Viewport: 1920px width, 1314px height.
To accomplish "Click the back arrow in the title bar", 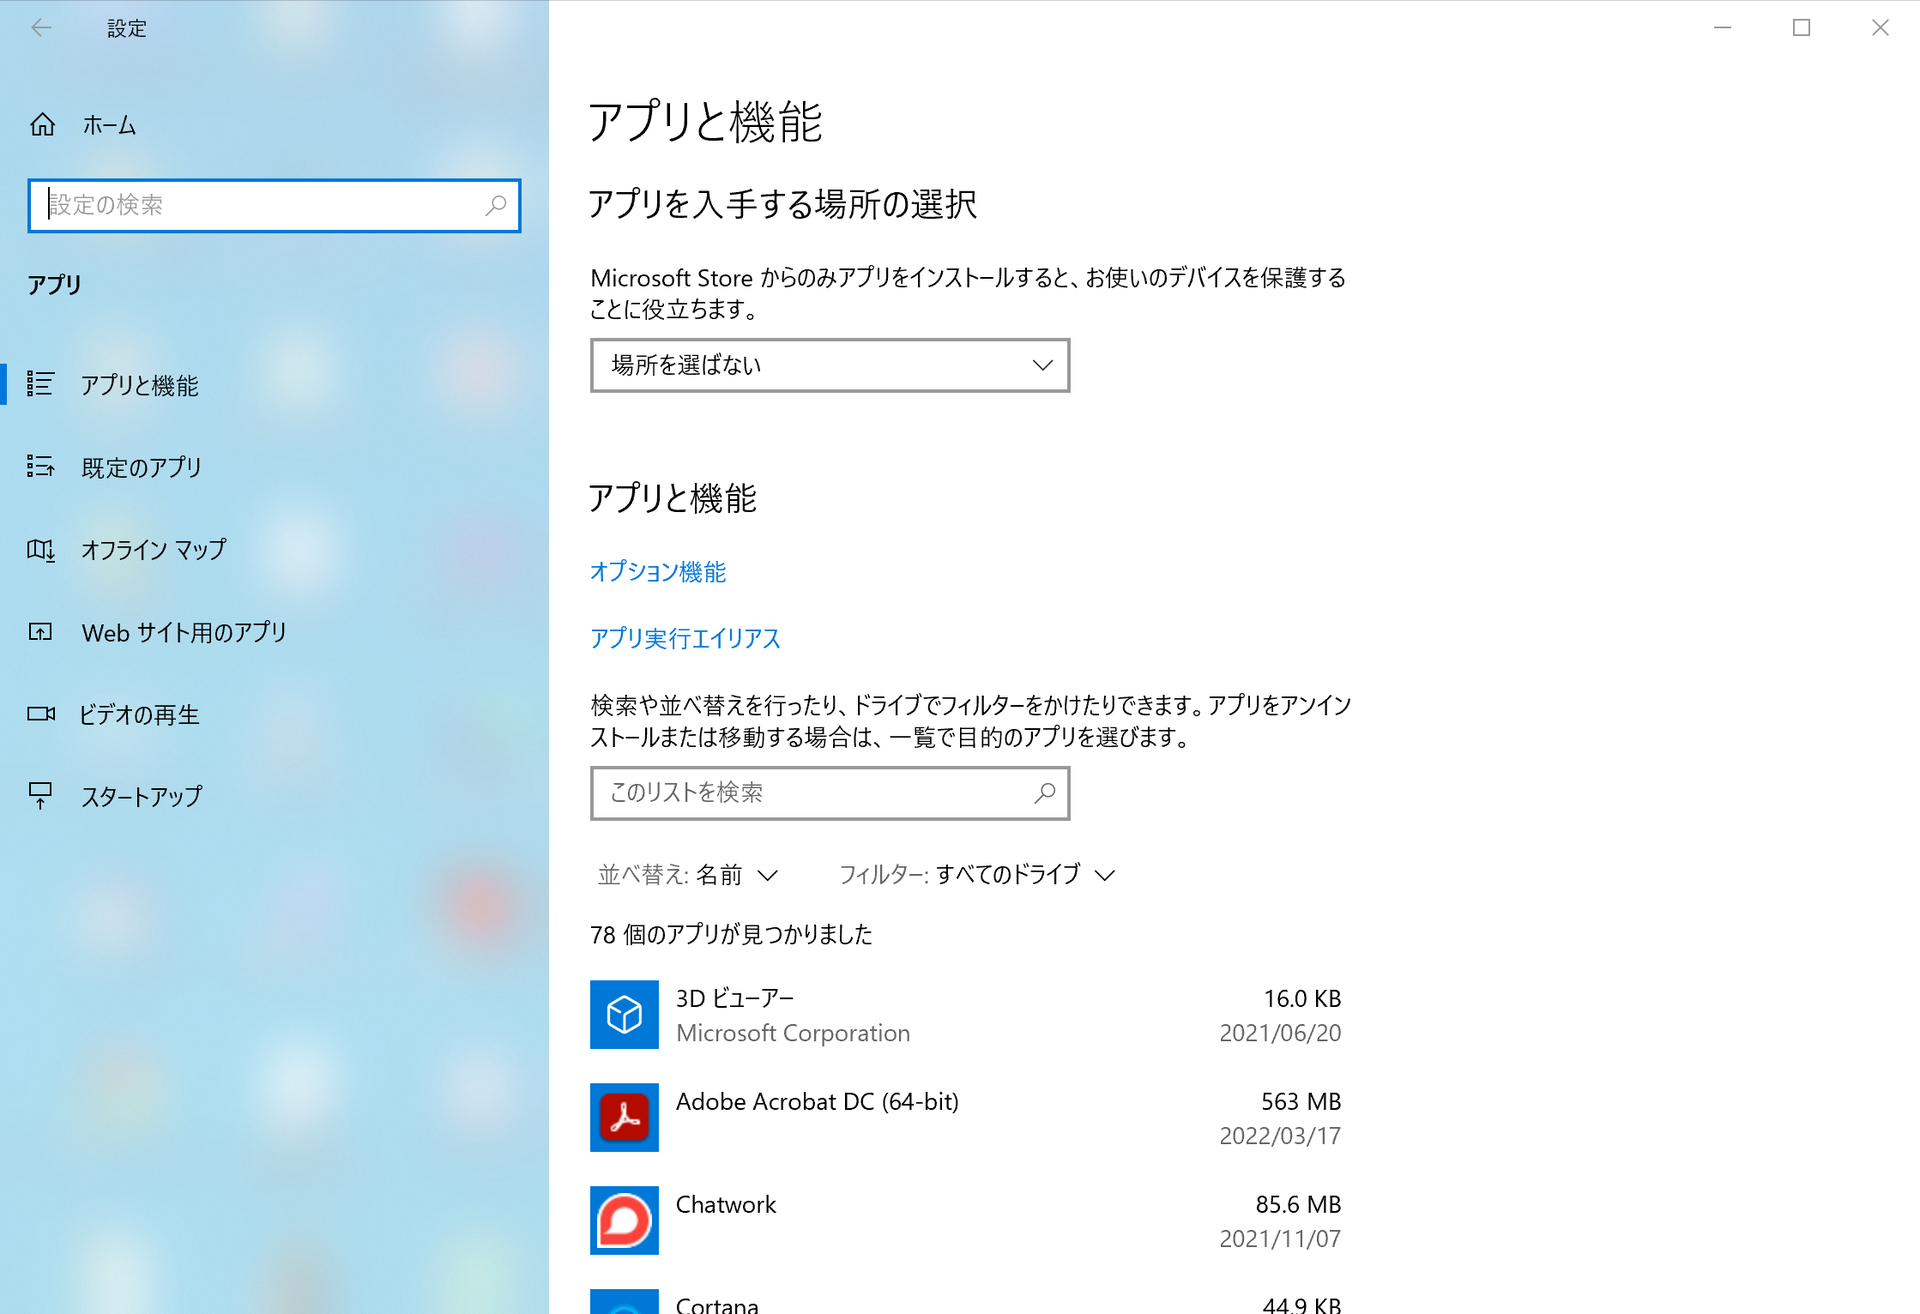I will click(41, 28).
